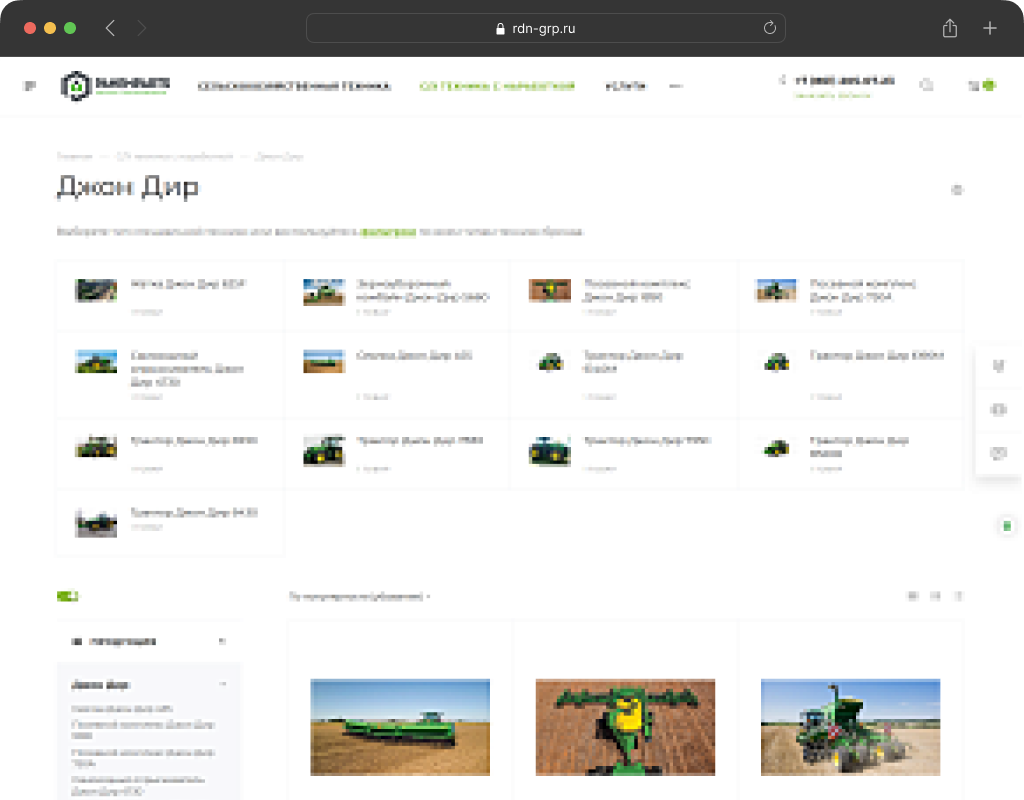The height and width of the screenshot is (800, 1024).
Task: Click the site logo in the header
Action: 115,86
